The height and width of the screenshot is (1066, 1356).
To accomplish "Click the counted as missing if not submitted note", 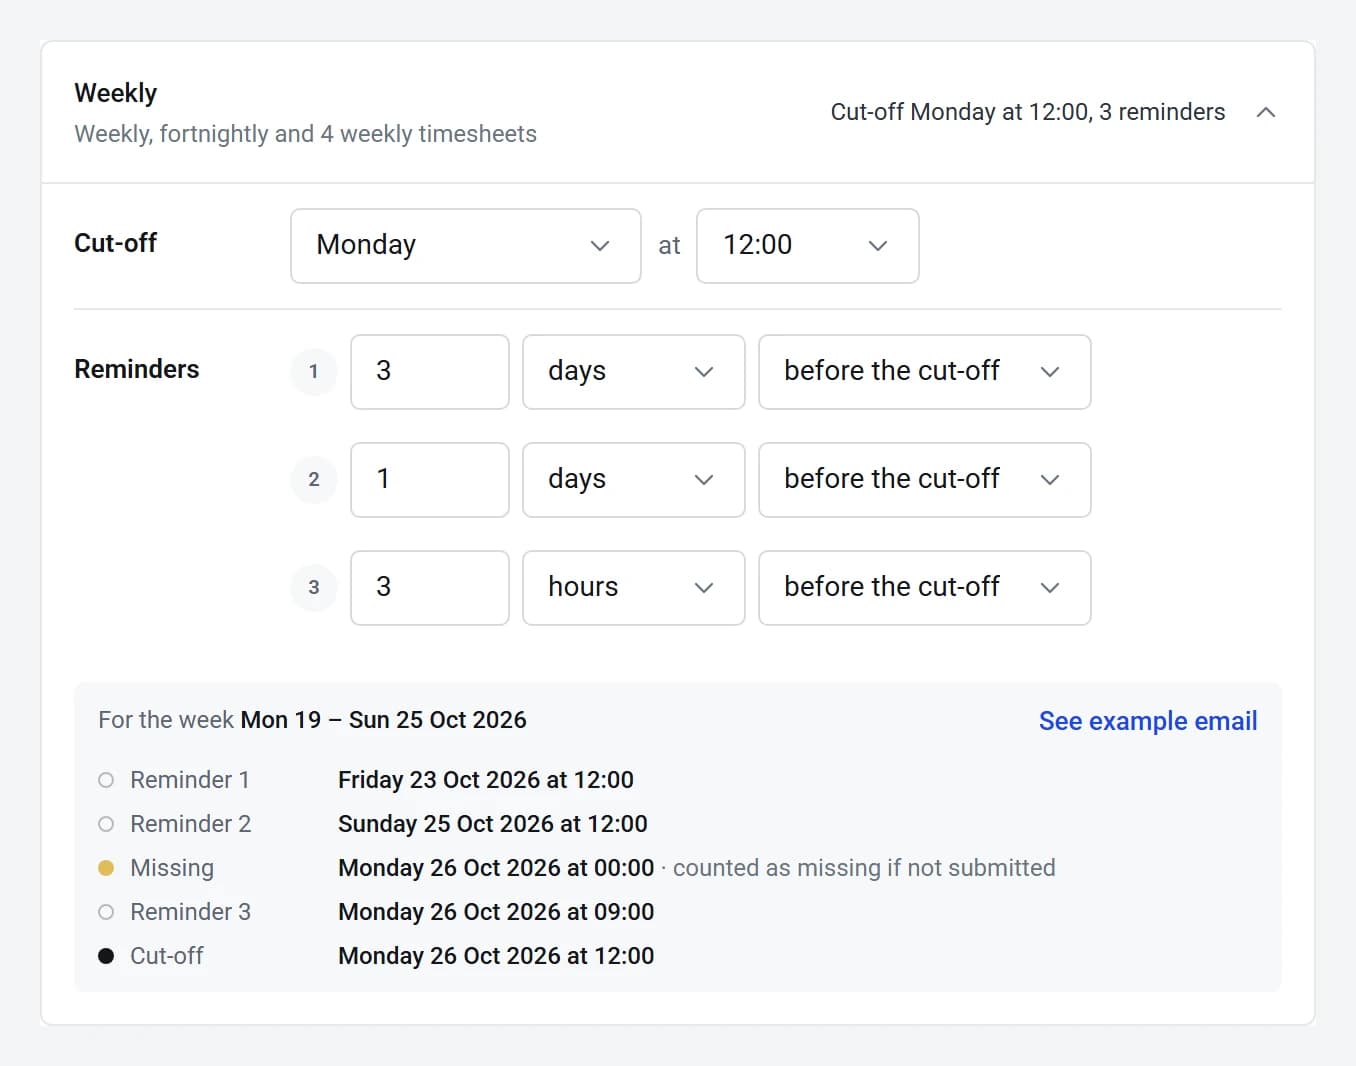I will tap(864, 868).
